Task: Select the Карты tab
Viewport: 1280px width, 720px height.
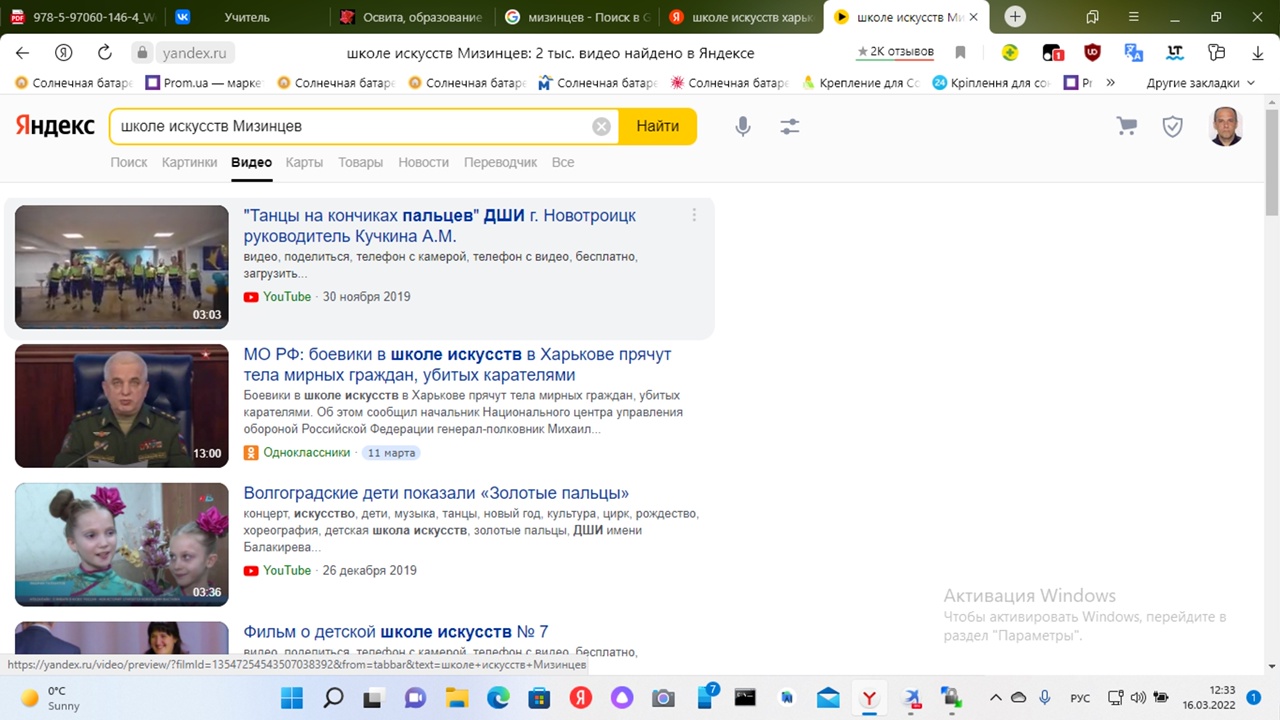Action: tap(304, 162)
